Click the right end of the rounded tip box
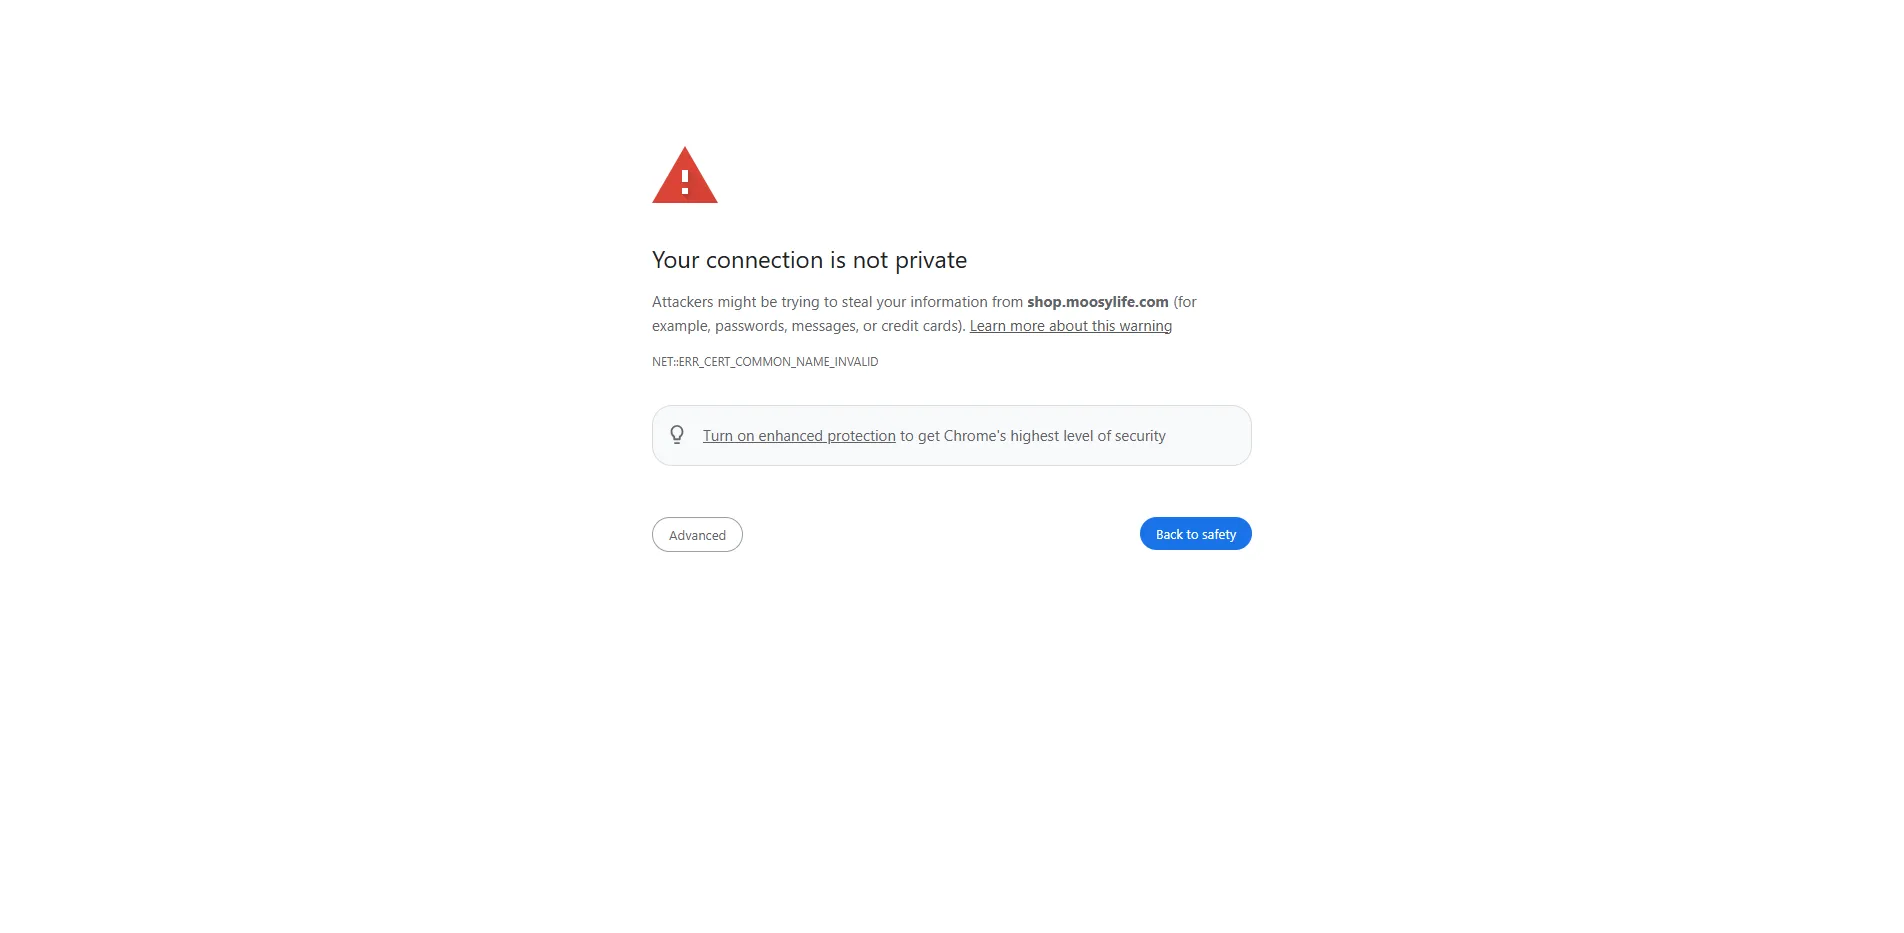The width and height of the screenshot is (1904, 933). [x=1230, y=435]
